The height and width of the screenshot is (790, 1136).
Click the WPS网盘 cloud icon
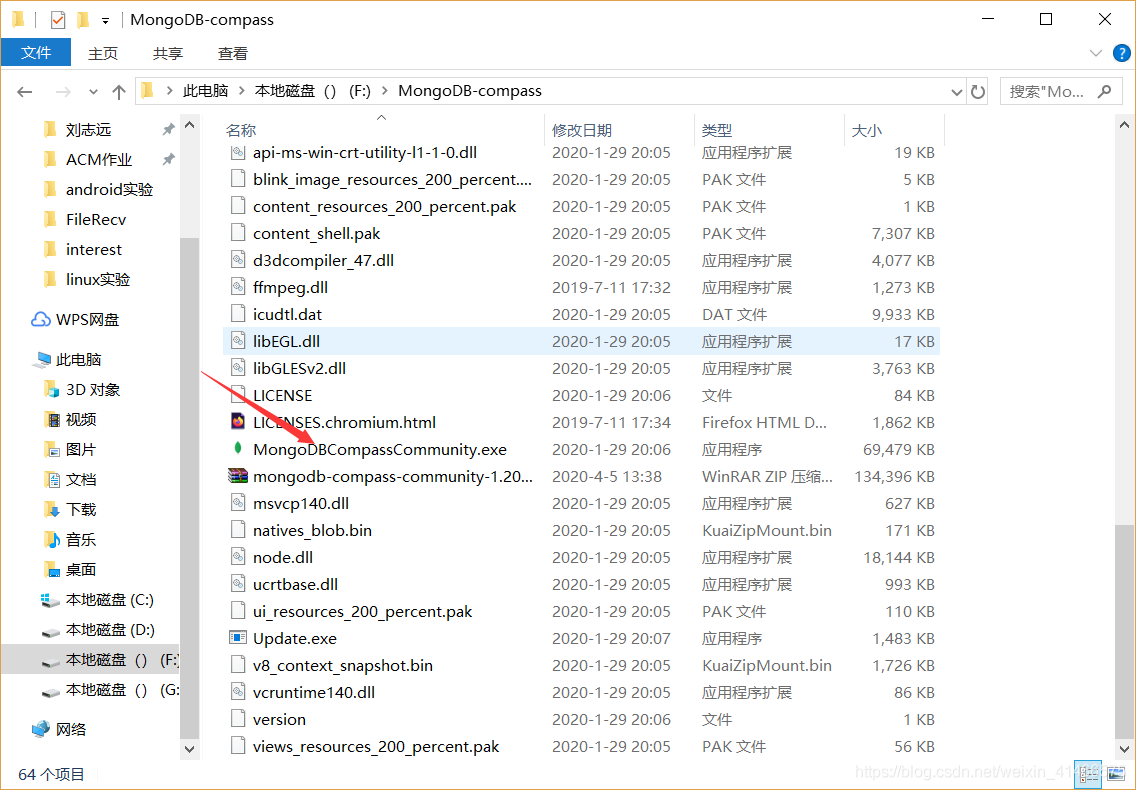pos(41,319)
